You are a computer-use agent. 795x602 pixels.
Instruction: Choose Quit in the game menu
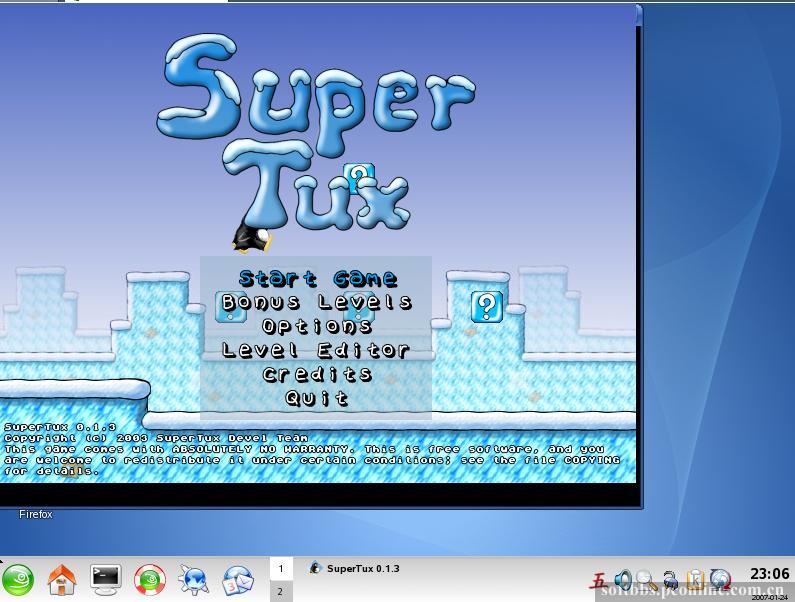(x=316, y=398)
